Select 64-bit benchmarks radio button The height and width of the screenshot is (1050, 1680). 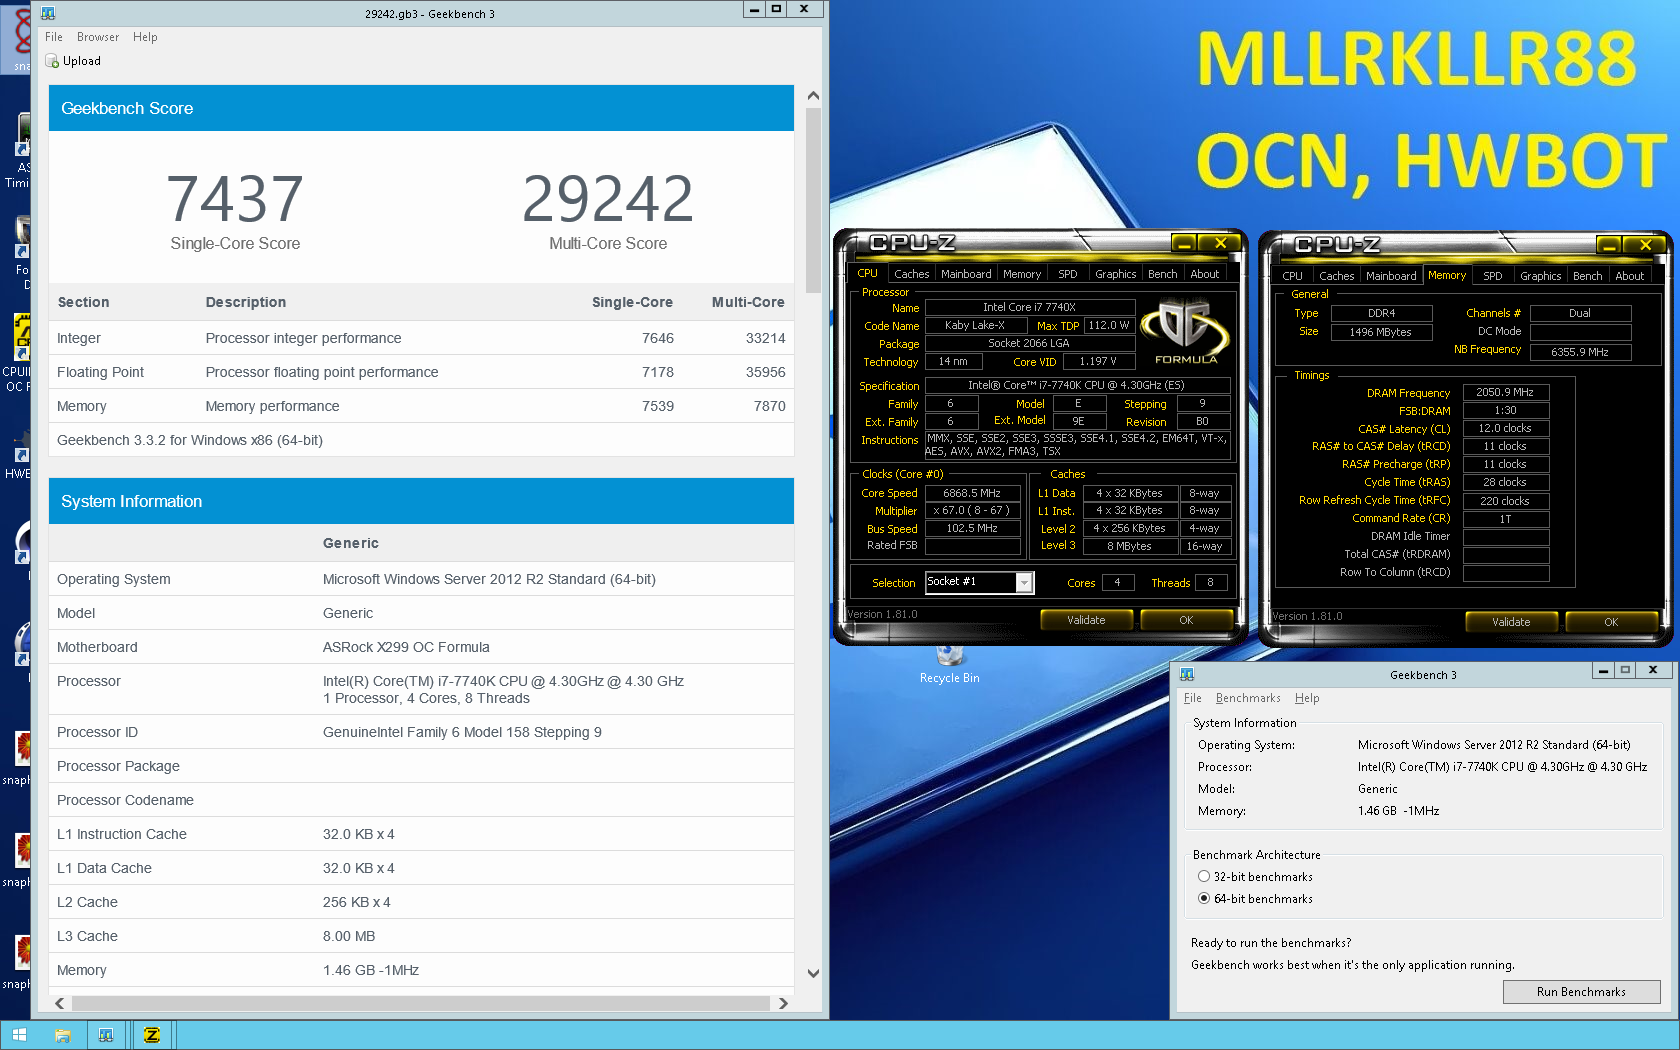click(1204, 898)
